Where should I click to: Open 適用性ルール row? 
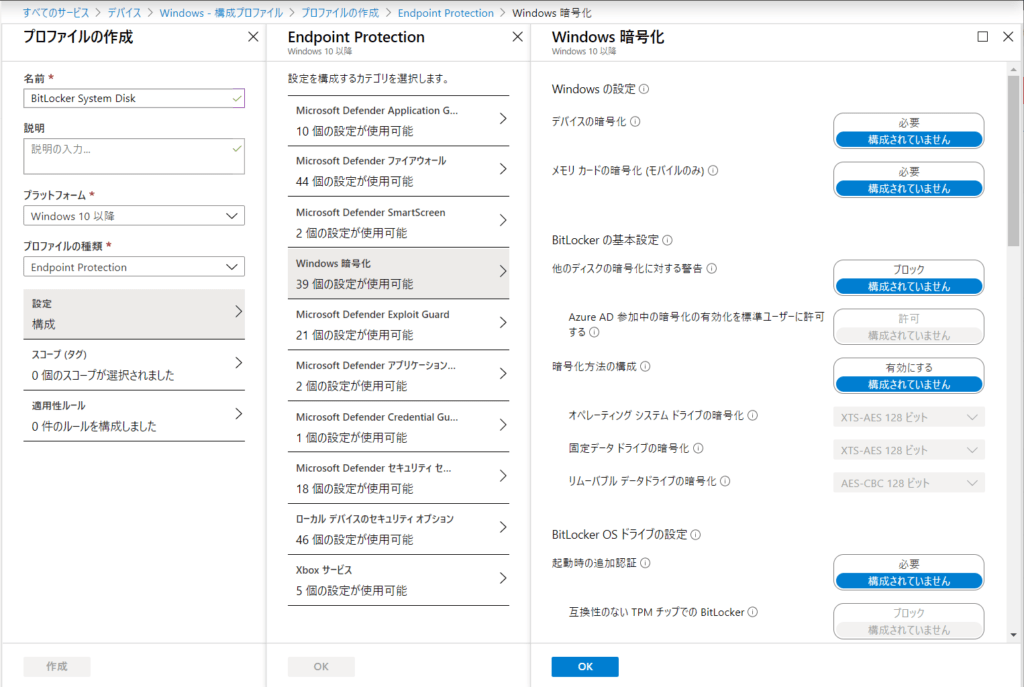pos(134,416)
